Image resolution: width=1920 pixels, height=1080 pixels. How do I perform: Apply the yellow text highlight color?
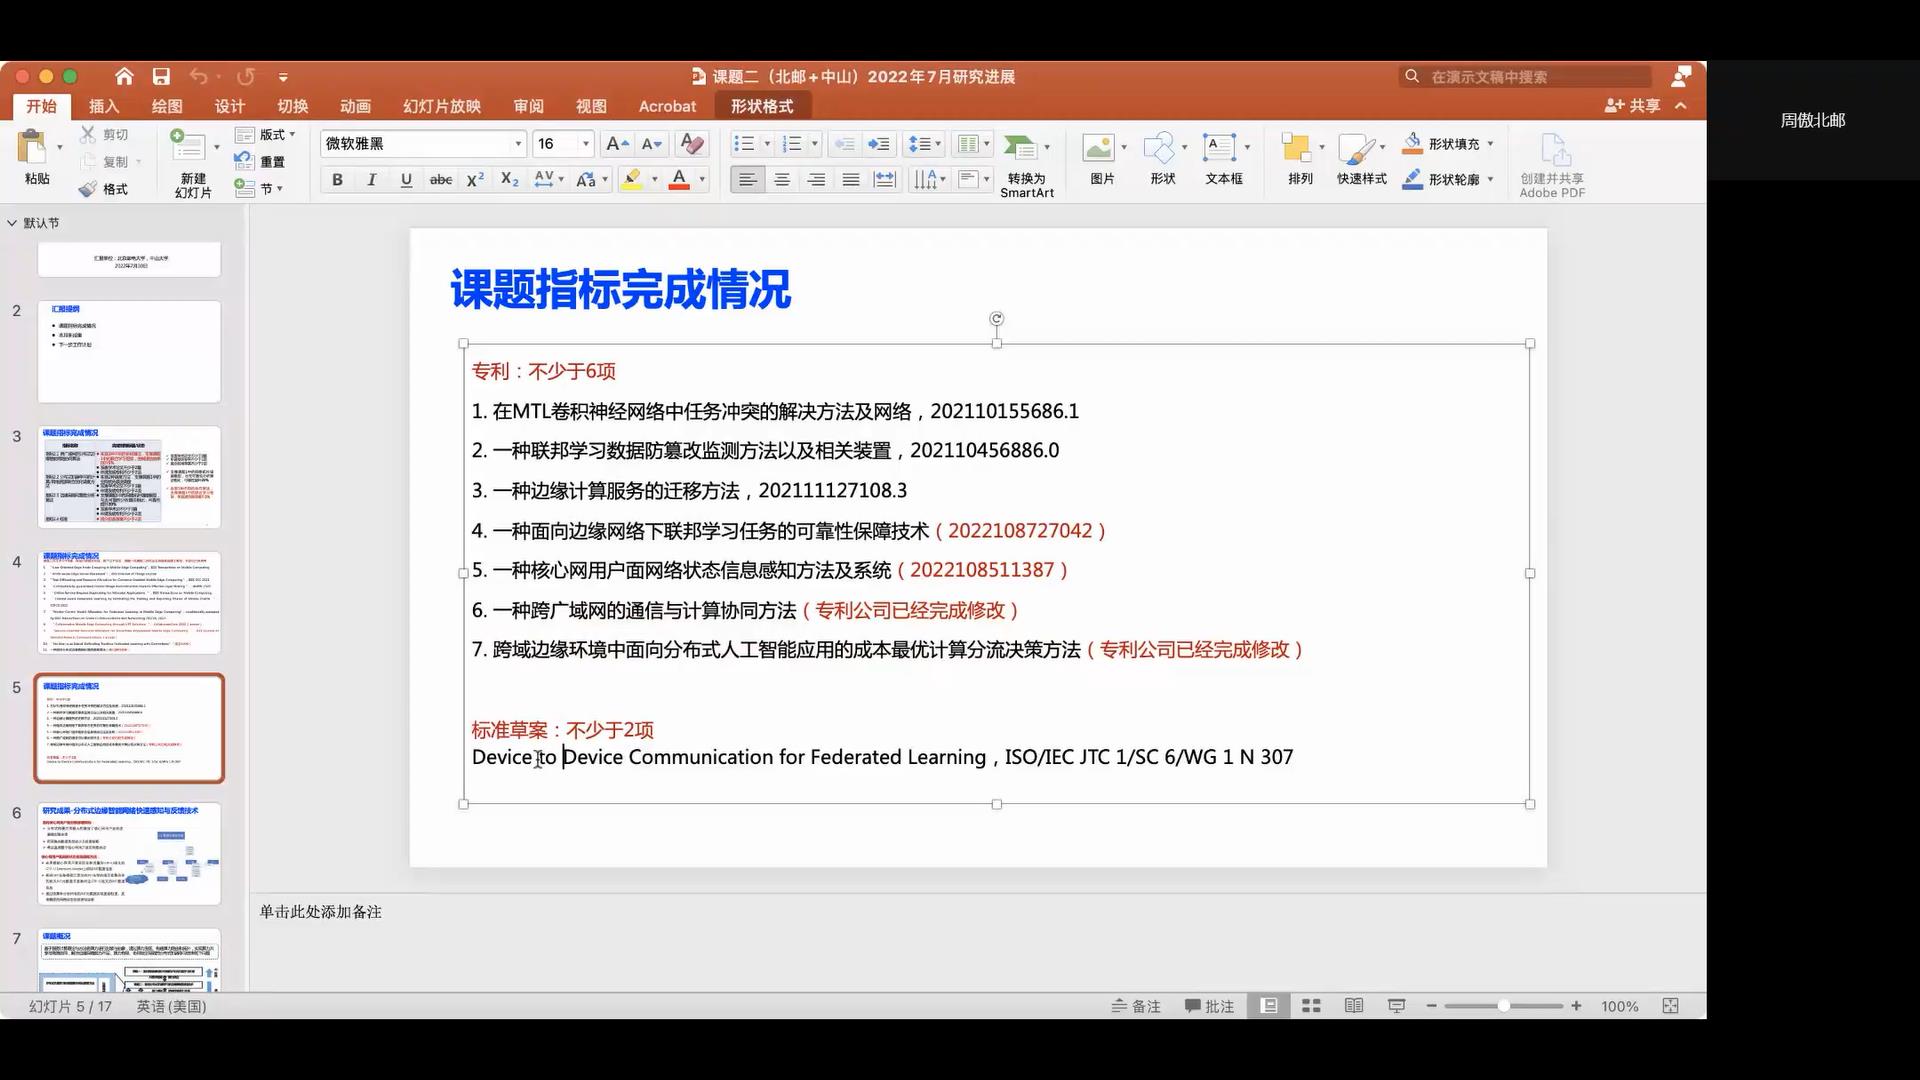[632, 180]
